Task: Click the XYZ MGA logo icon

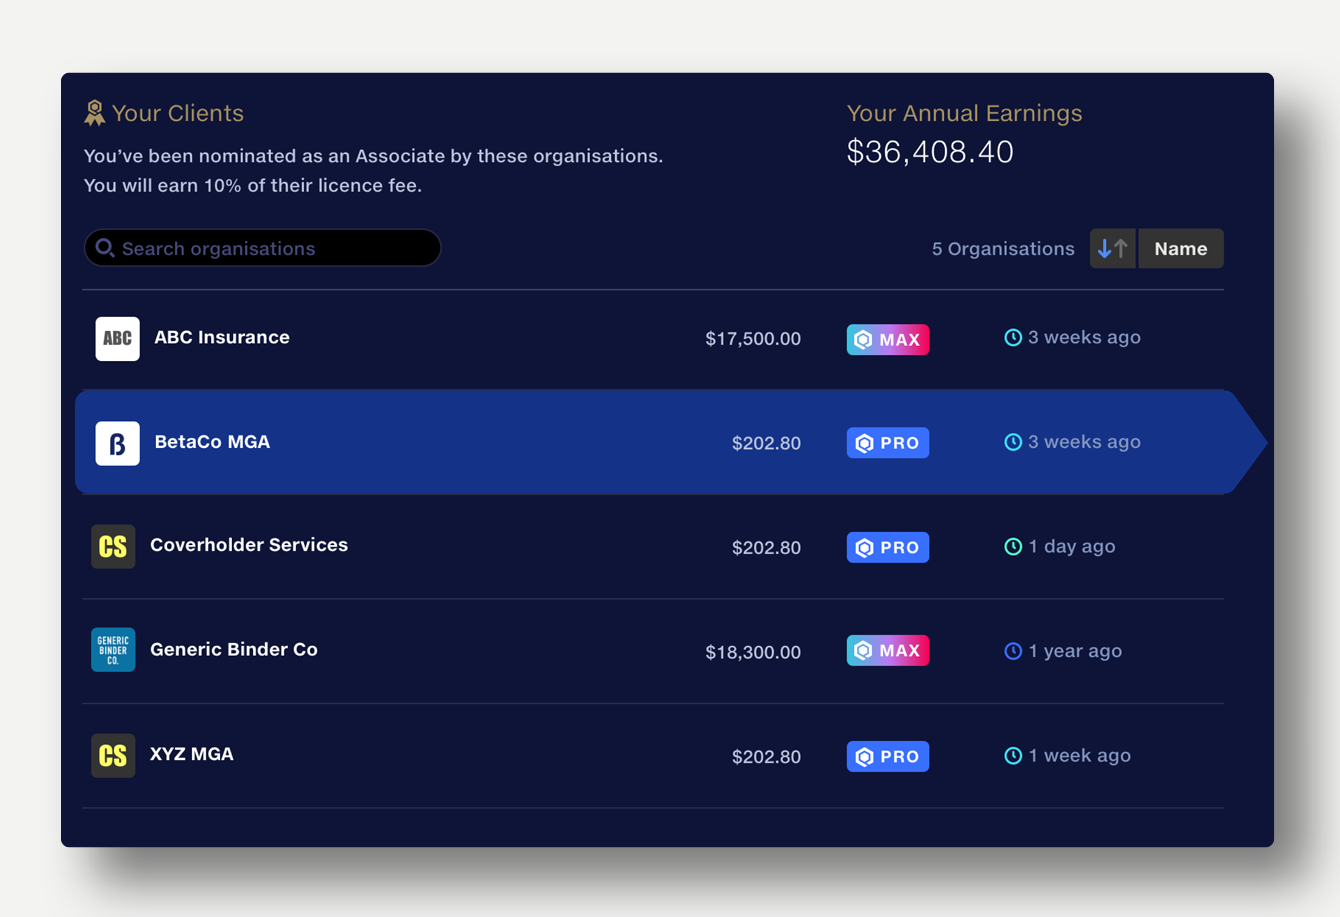Action: (x=113, y=756)
